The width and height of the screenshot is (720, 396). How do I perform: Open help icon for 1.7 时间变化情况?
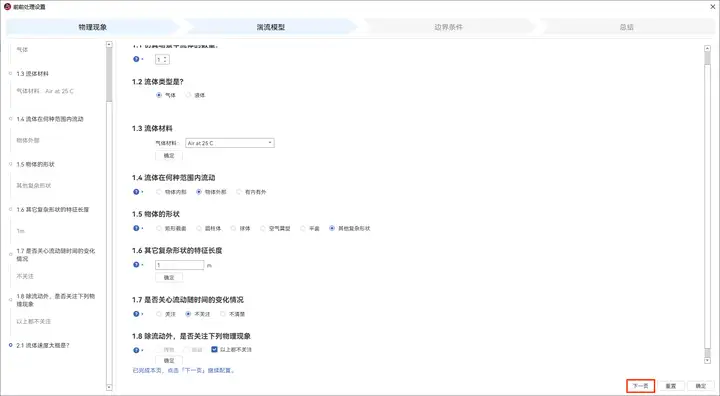[136, 314]
